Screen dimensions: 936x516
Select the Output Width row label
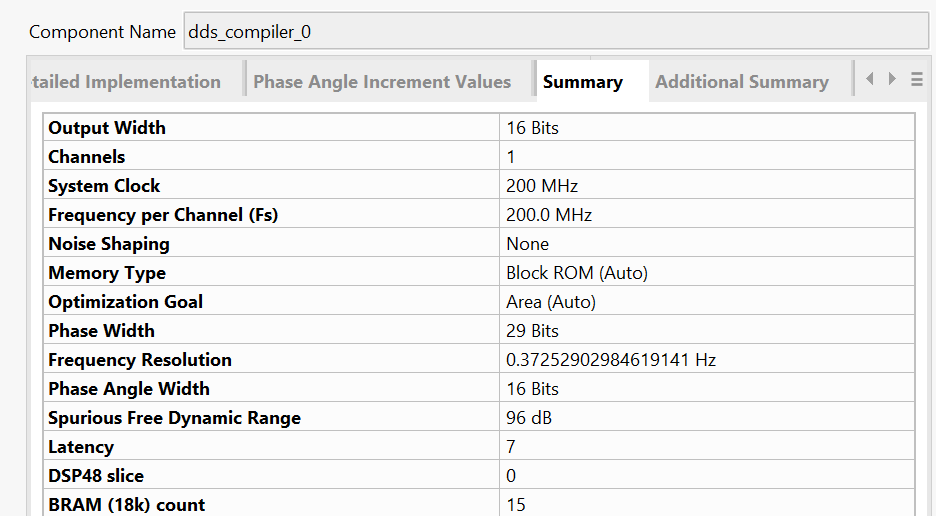[107, 128]
